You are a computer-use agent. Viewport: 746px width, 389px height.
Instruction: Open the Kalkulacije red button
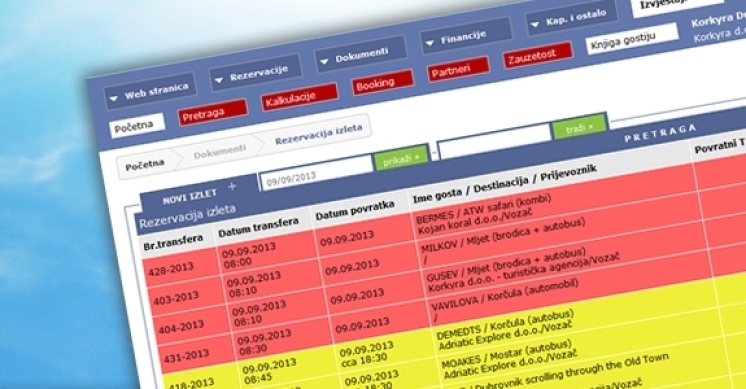(299, 97)
